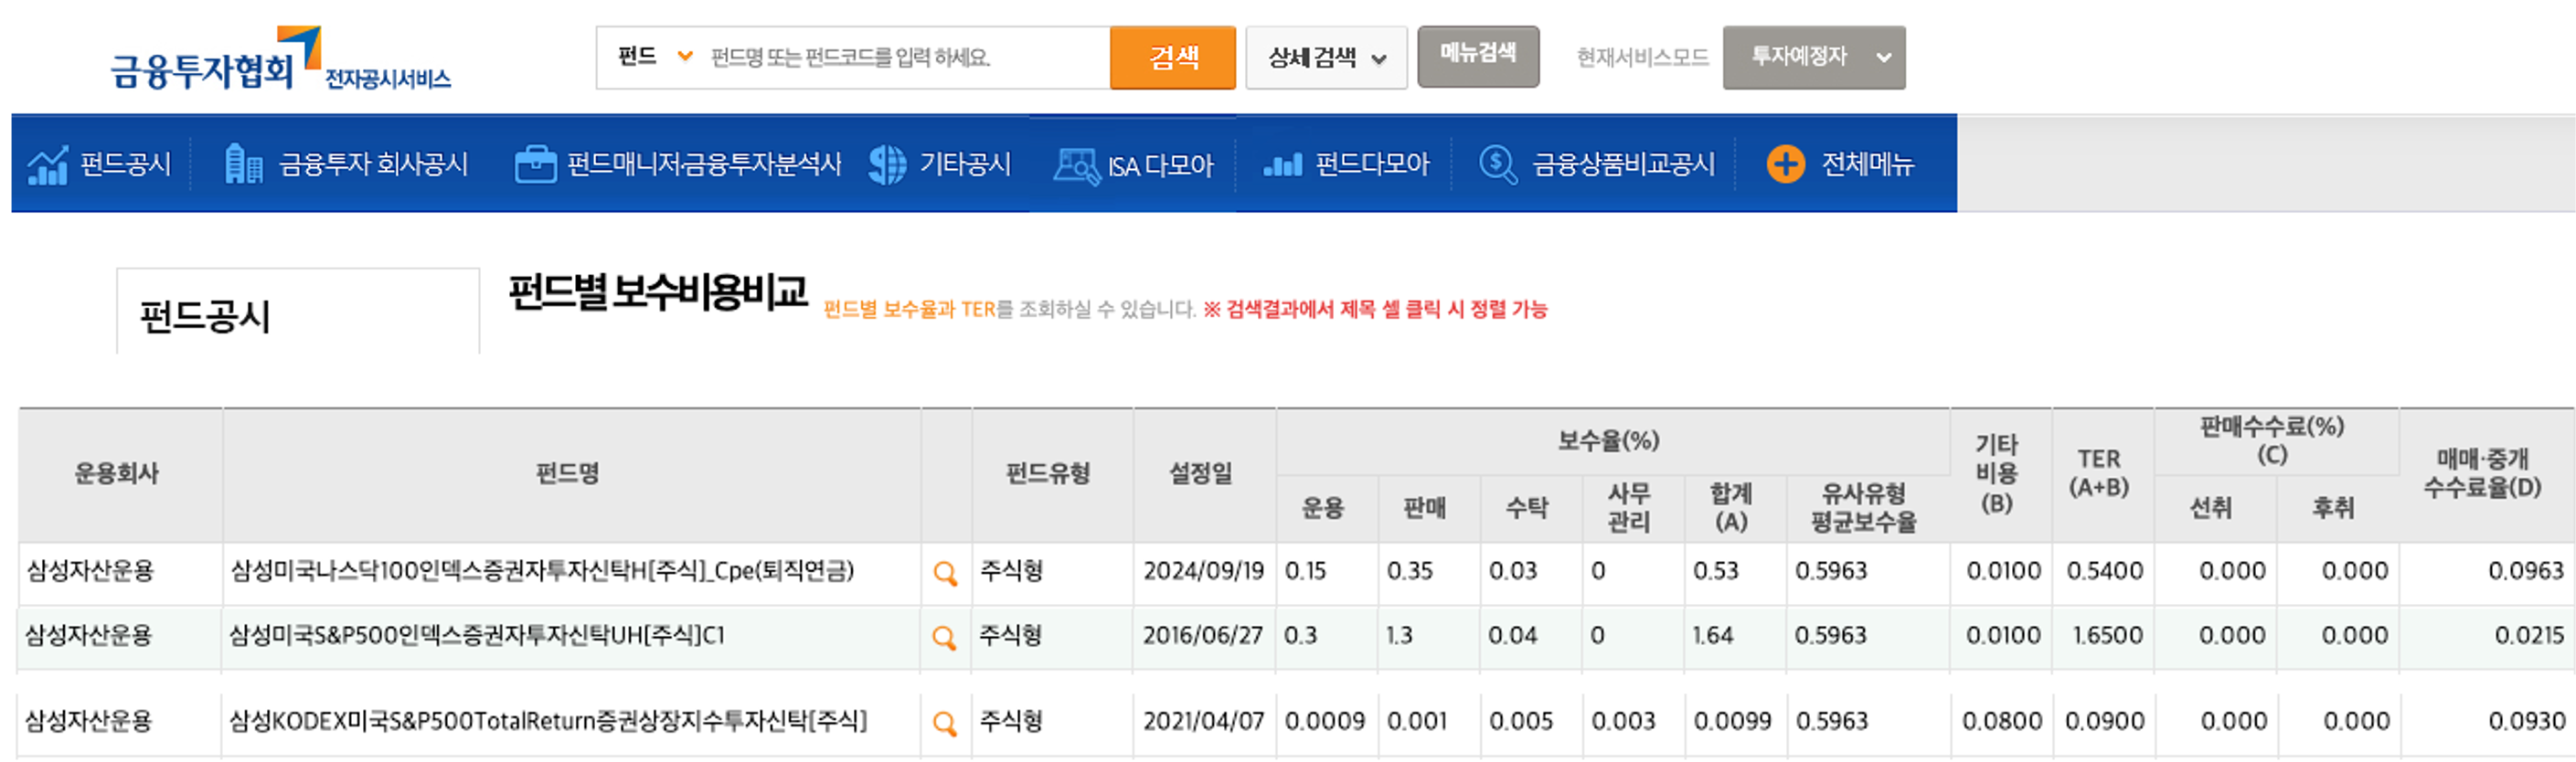
Task: Click the 펀드다모아 bar chart icon
Action: [x=1283, y=164]
